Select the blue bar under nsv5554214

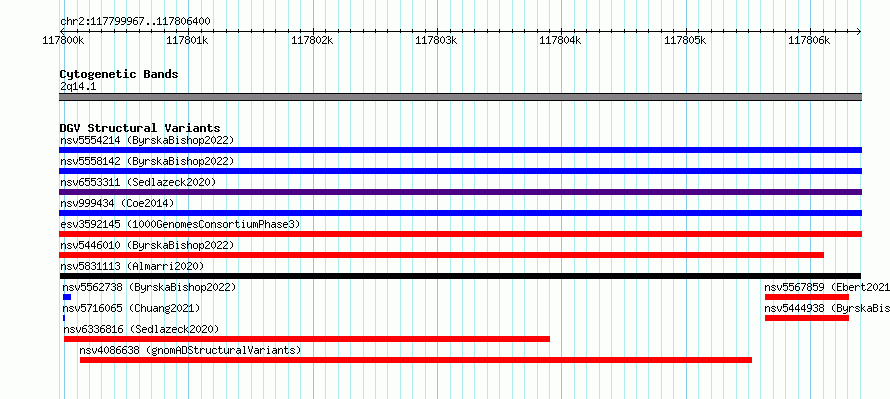click(460, 150)
